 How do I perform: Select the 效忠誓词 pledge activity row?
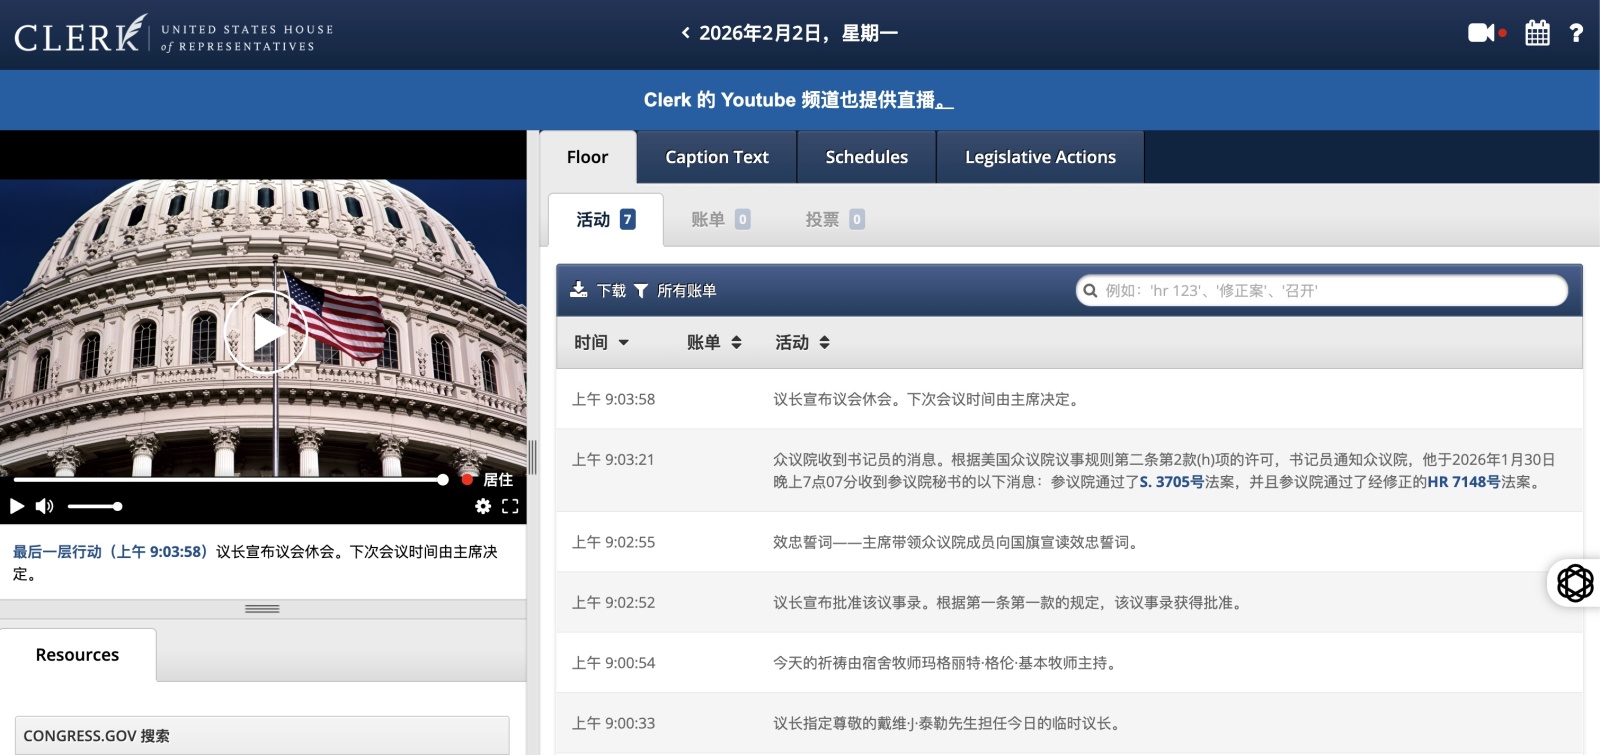coord(1069,542)
